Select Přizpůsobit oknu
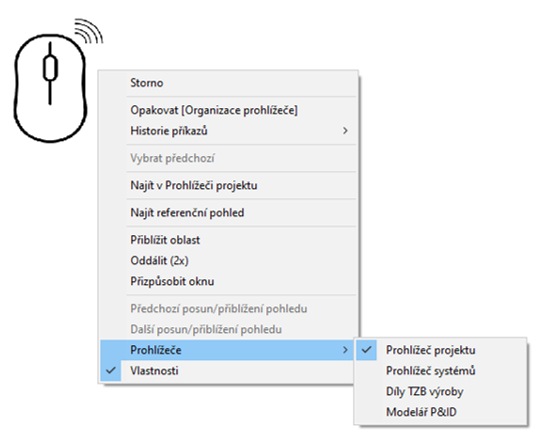This screenshot has height=439, width=541. point(228,281)
